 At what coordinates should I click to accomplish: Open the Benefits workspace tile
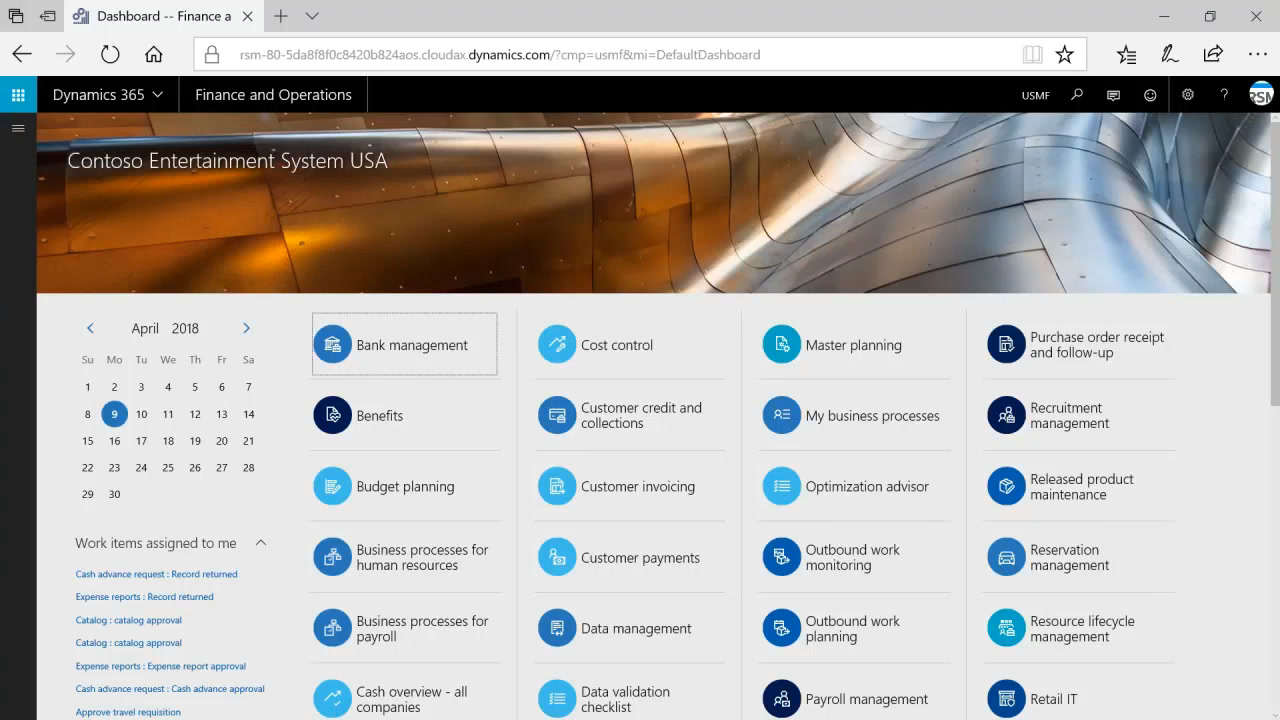404,415
